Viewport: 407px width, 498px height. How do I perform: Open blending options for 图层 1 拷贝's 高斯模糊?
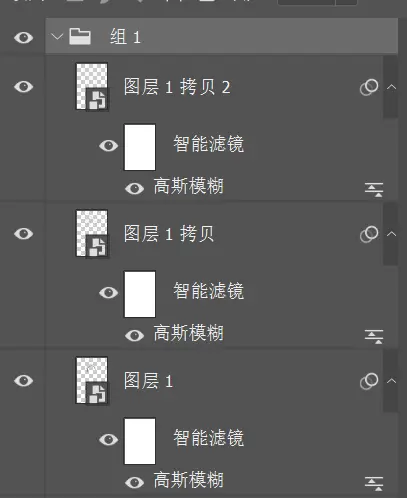pyautogui.click(x=374, y=337)
